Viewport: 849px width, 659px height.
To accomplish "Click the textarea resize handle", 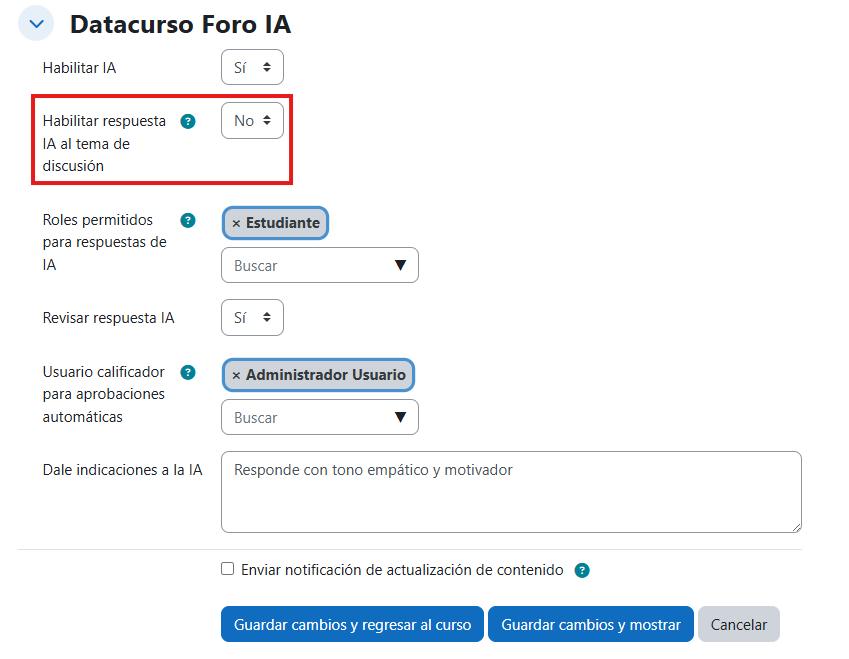I will [797, 525].
